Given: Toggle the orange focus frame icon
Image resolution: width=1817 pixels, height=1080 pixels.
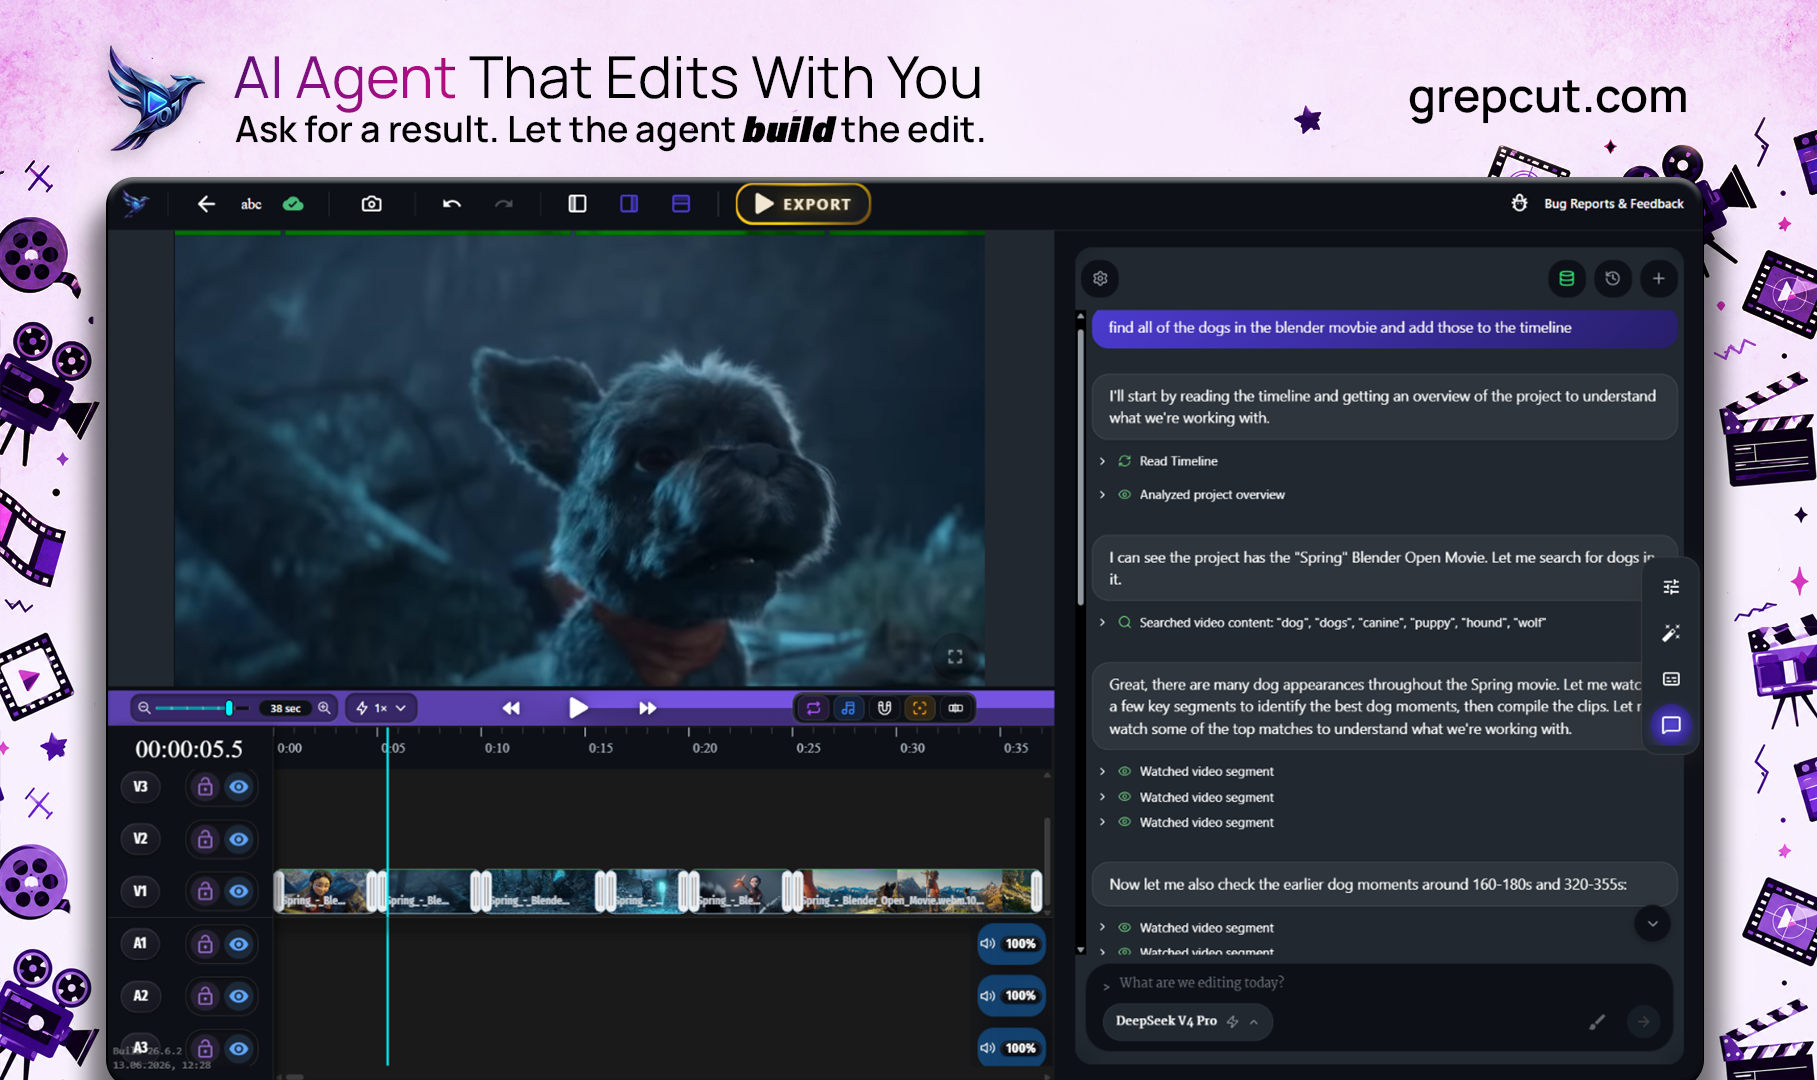Looking at the screenshot, I should (x=919, y=708).
